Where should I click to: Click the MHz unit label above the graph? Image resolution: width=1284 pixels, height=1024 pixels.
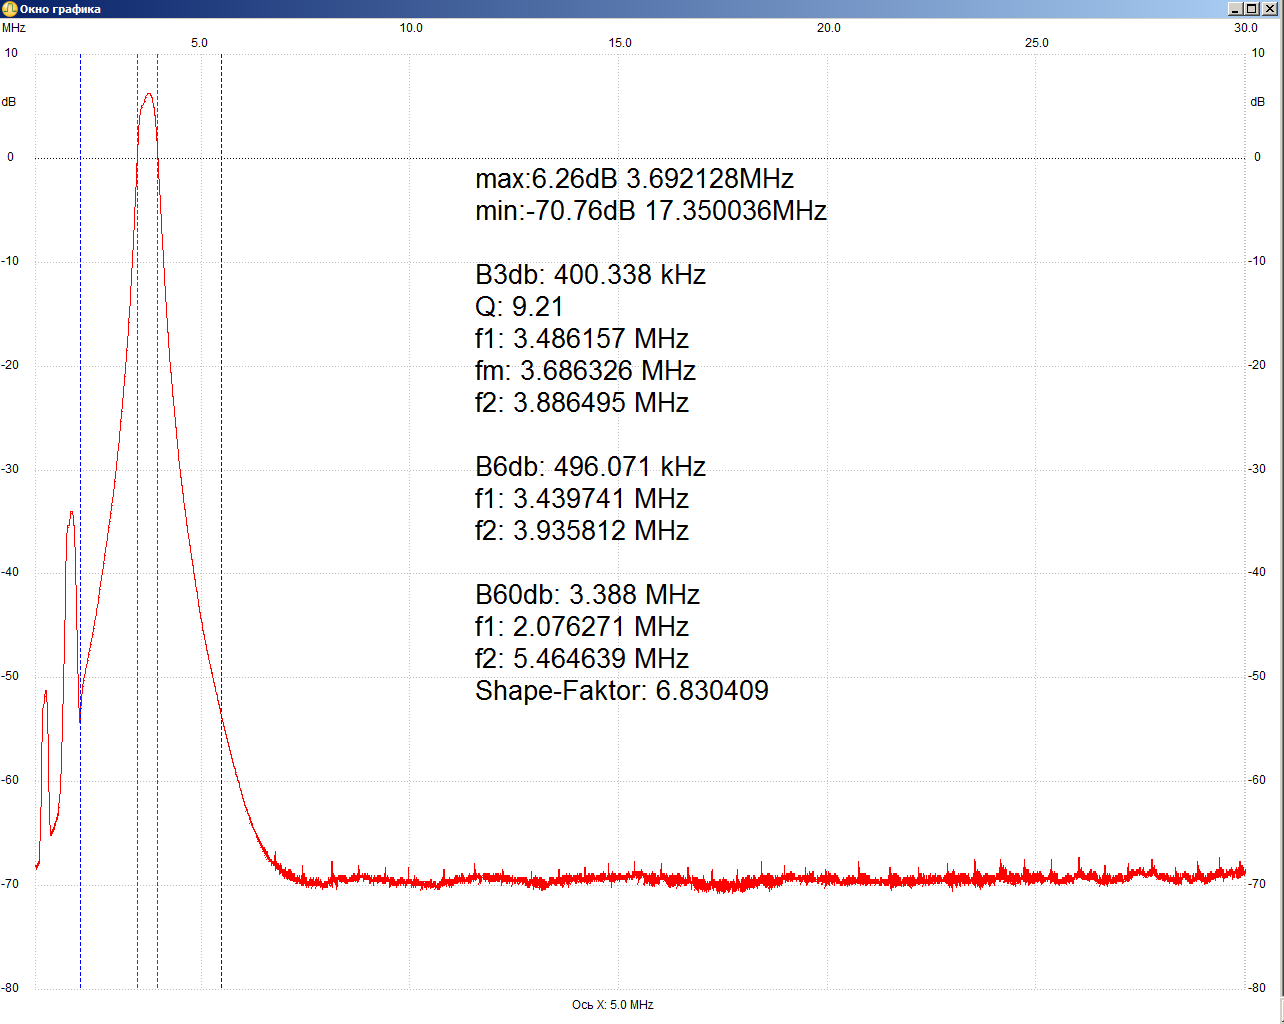[14, 28]
